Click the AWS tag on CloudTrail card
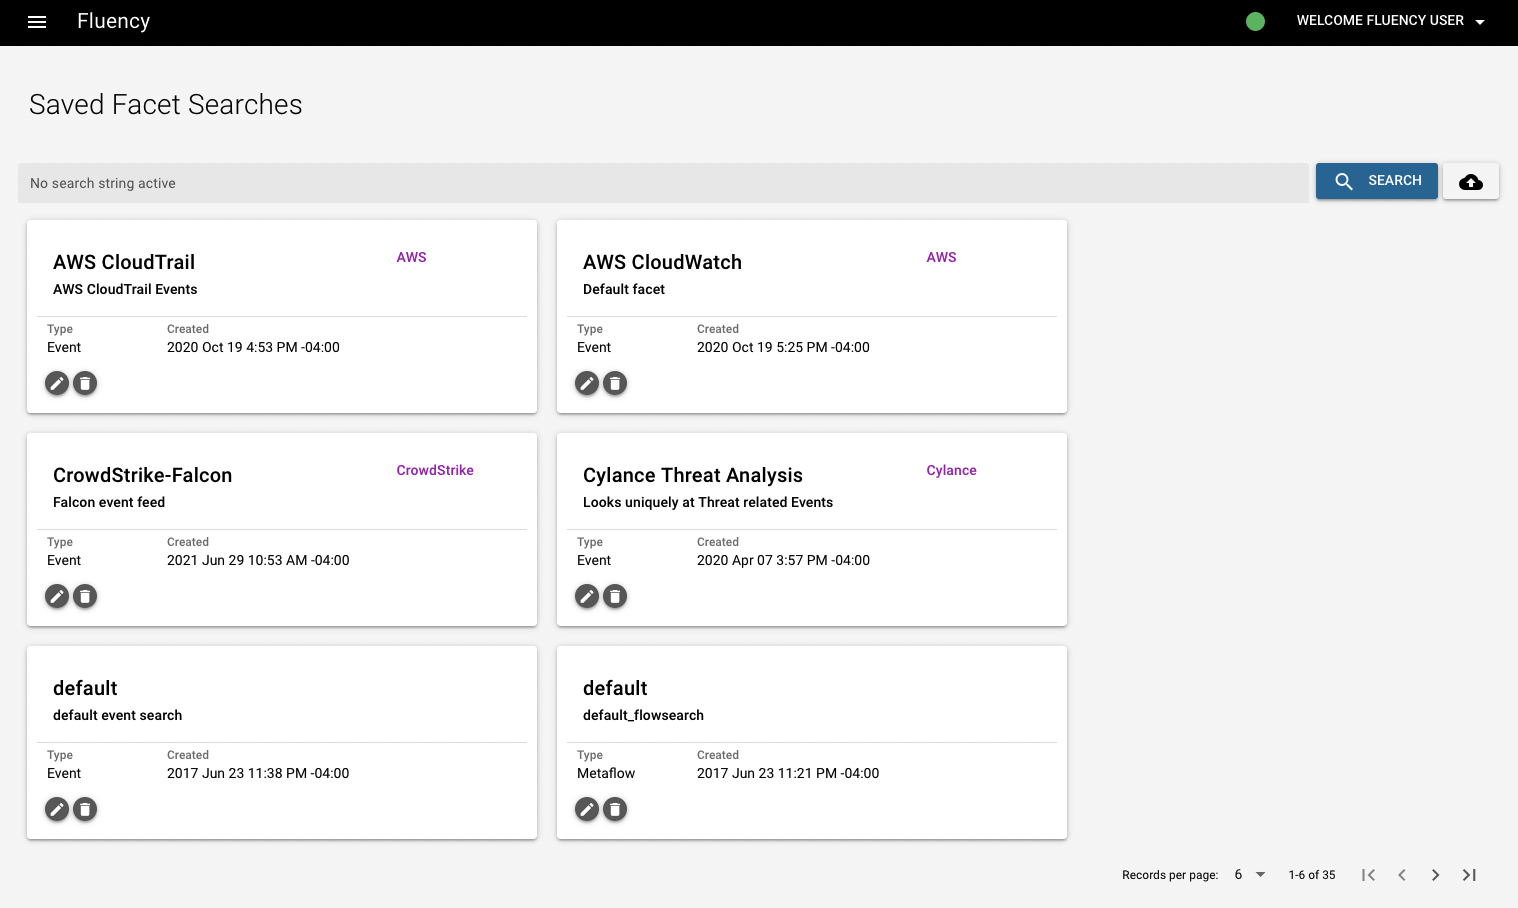Viewport: 1518px width, 908px height. coord(411,257)
